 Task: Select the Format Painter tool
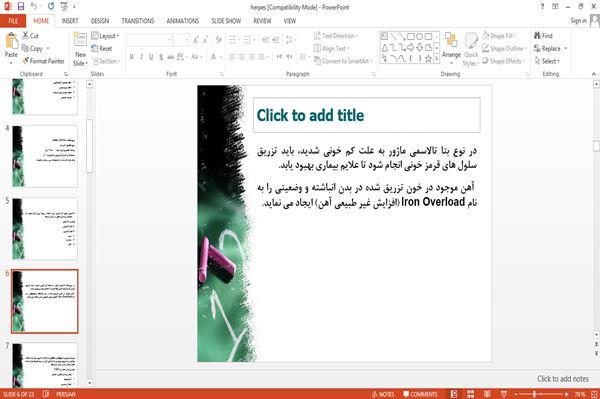43,61
